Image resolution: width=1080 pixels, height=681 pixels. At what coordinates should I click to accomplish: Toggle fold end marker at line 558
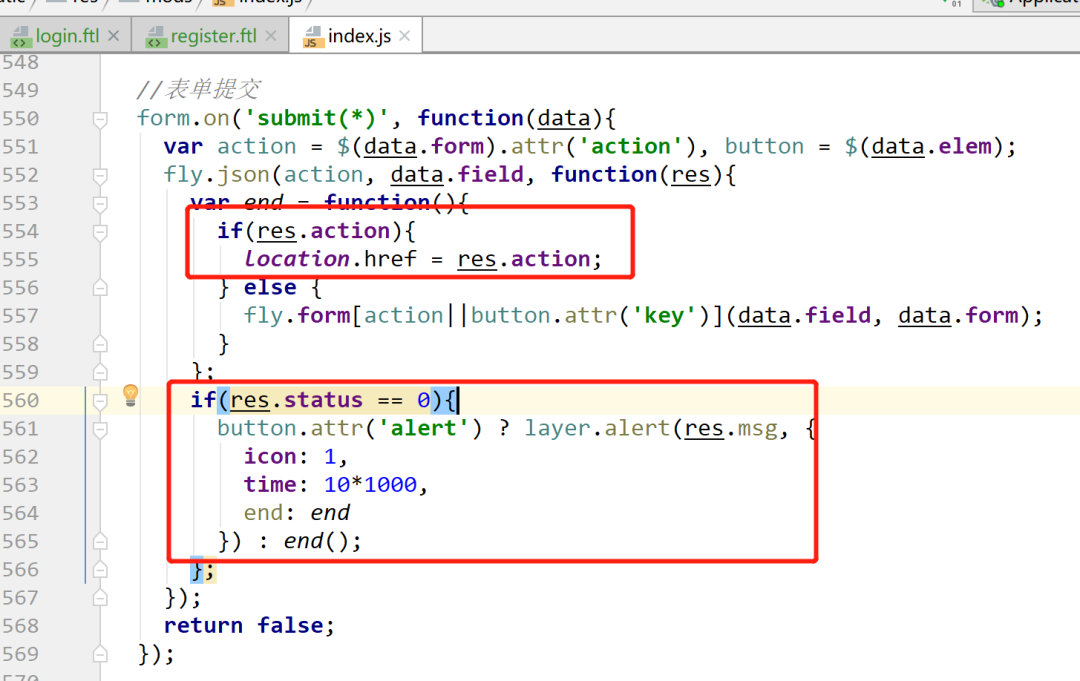click(x=100, y=344)
